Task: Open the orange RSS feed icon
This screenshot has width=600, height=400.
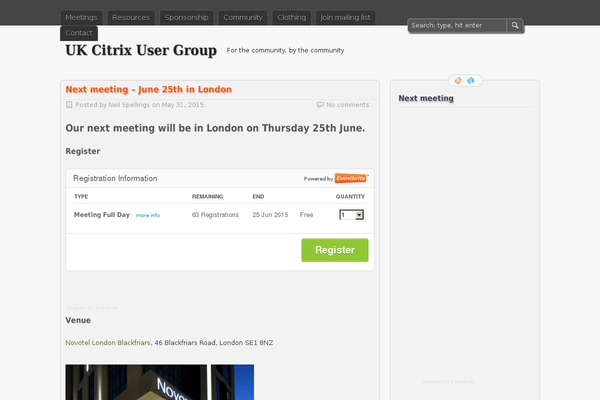Action: pyautogui.click(x=458, y=80)
